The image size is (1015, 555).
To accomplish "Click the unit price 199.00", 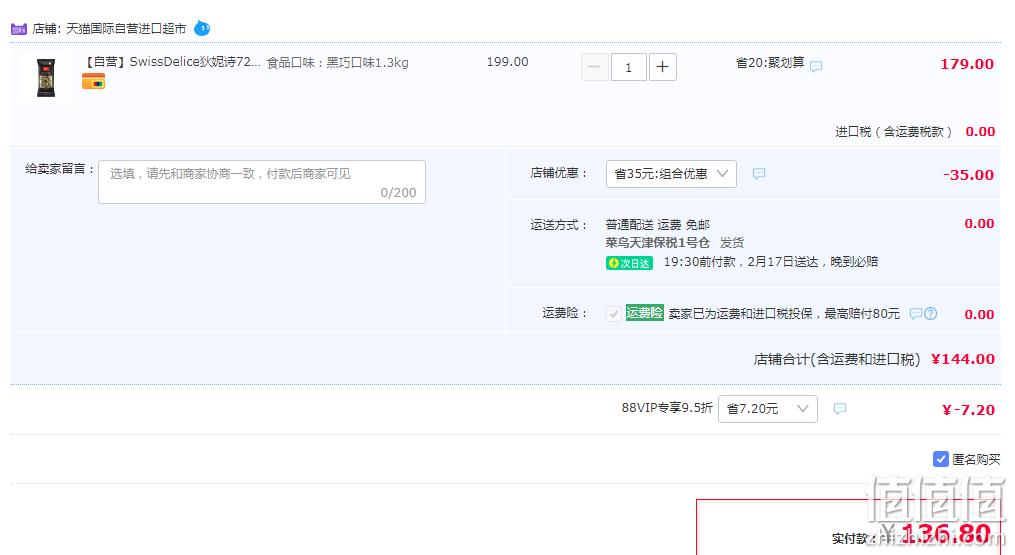I will (508, 62).
